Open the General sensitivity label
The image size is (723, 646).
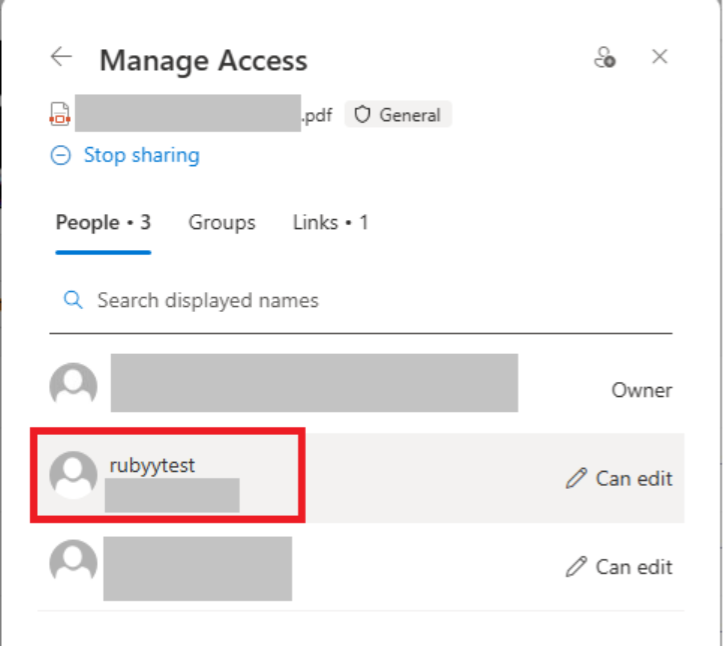pos(398,114)
